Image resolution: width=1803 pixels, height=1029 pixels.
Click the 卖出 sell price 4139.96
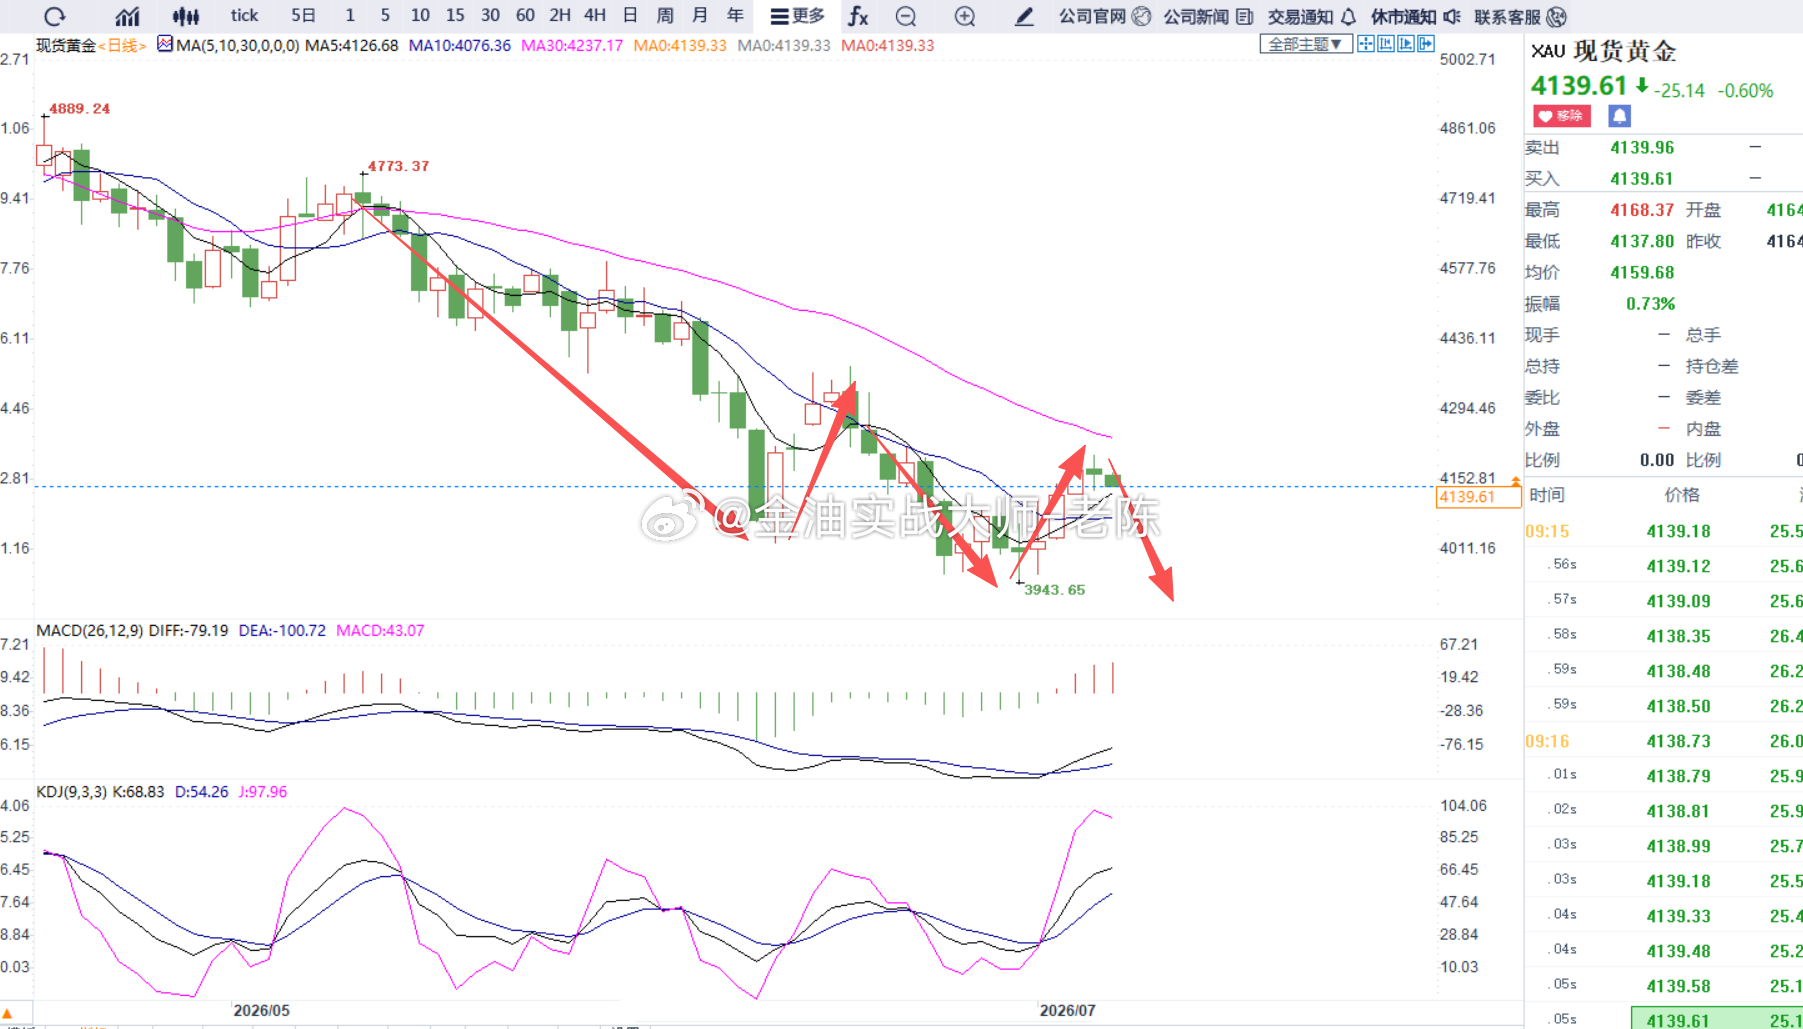[1642, 148]
